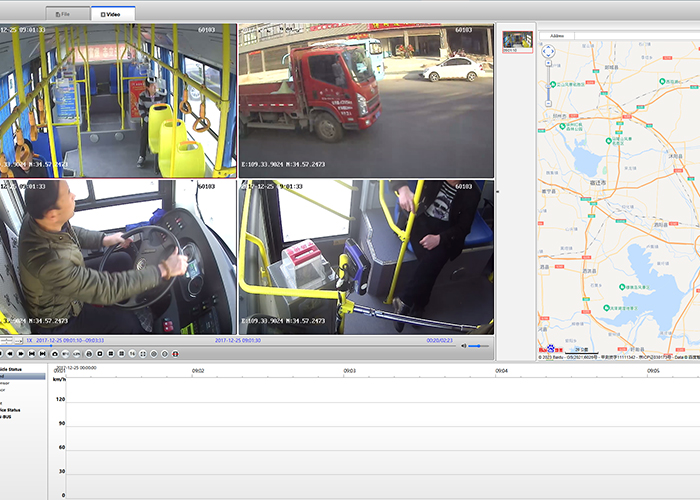Click the 09:04 timeline marker
This screenshot has height=500, width=700.
pyautogui.click(x=501, y=371)
